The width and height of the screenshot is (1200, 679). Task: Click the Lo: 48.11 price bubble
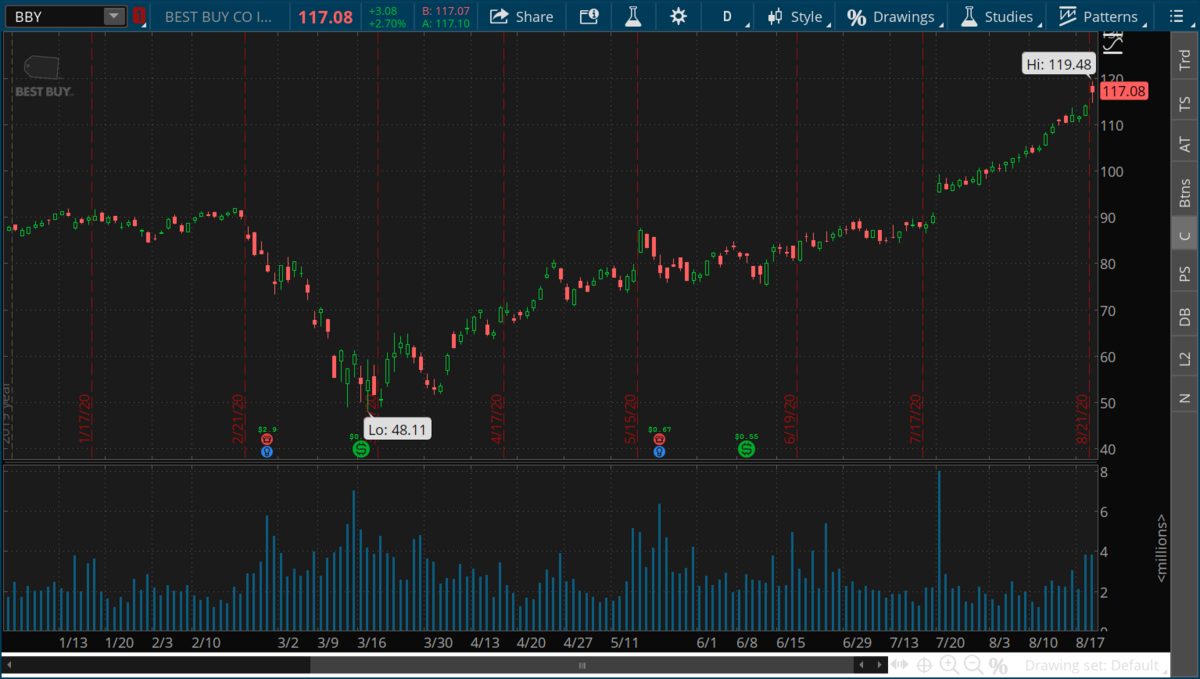[x=397, y=429]
